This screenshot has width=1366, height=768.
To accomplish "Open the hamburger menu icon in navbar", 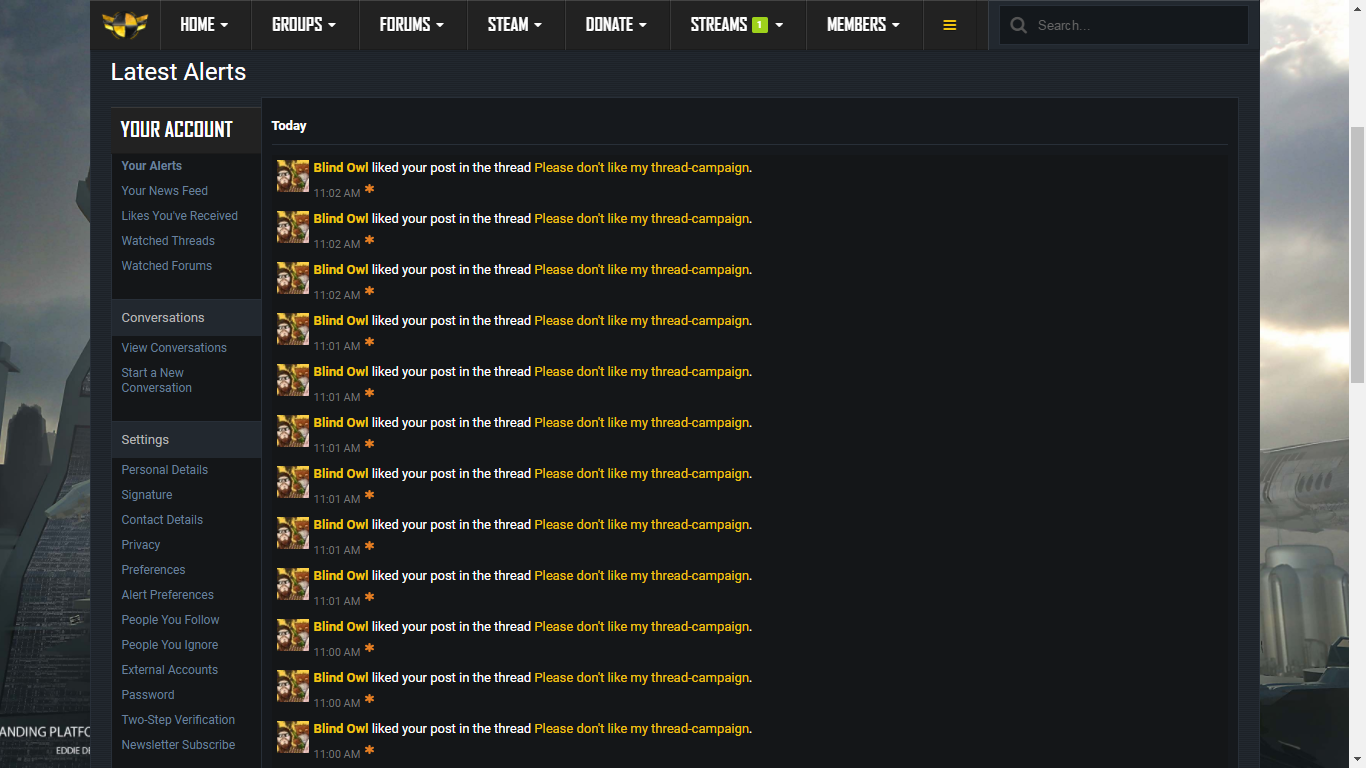I will click(949, 25).
